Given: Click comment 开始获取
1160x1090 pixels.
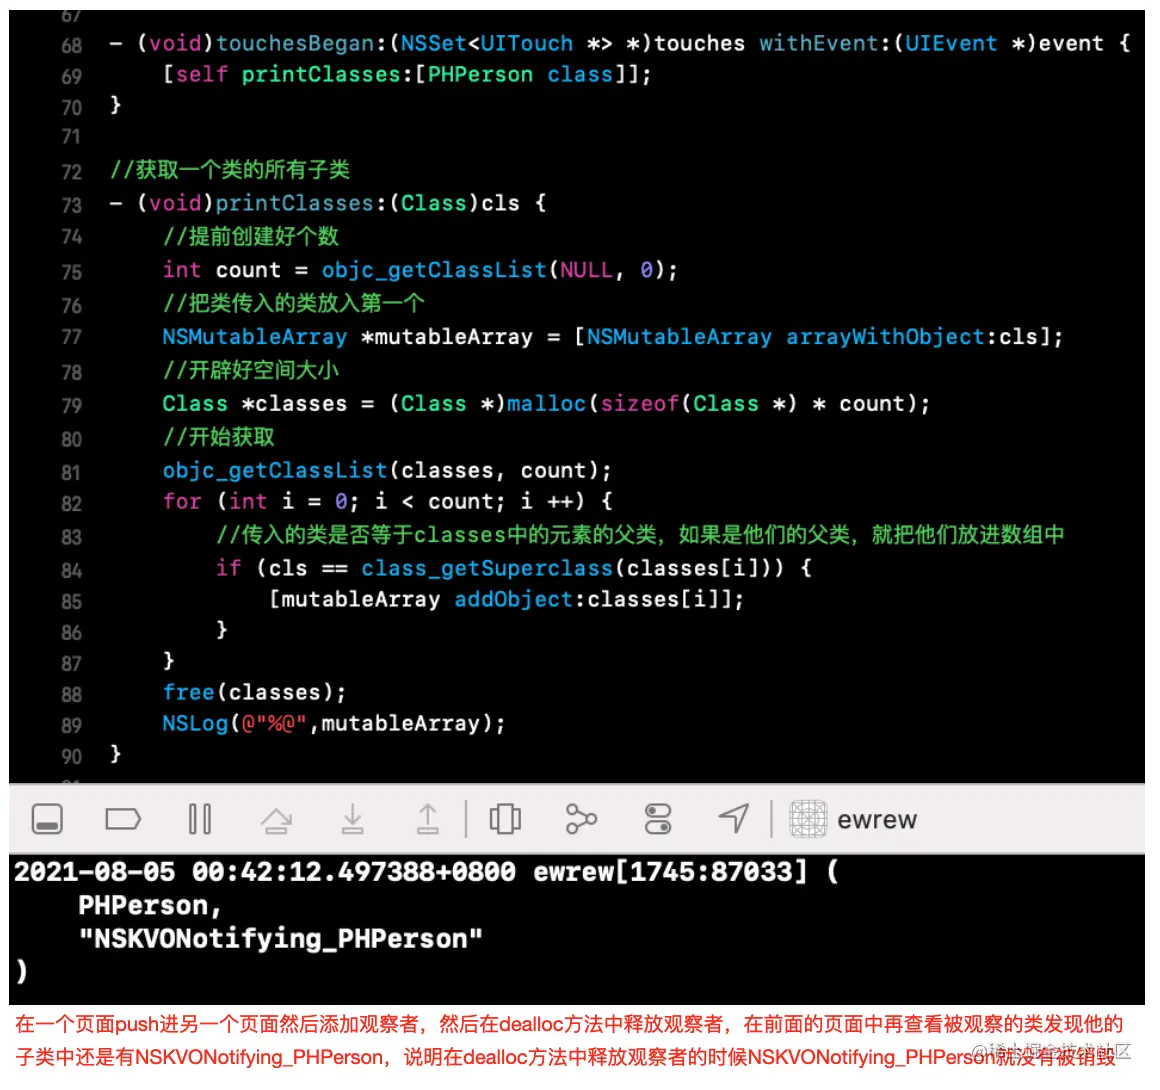Looking at the screenshot, I should coord(218,437).
